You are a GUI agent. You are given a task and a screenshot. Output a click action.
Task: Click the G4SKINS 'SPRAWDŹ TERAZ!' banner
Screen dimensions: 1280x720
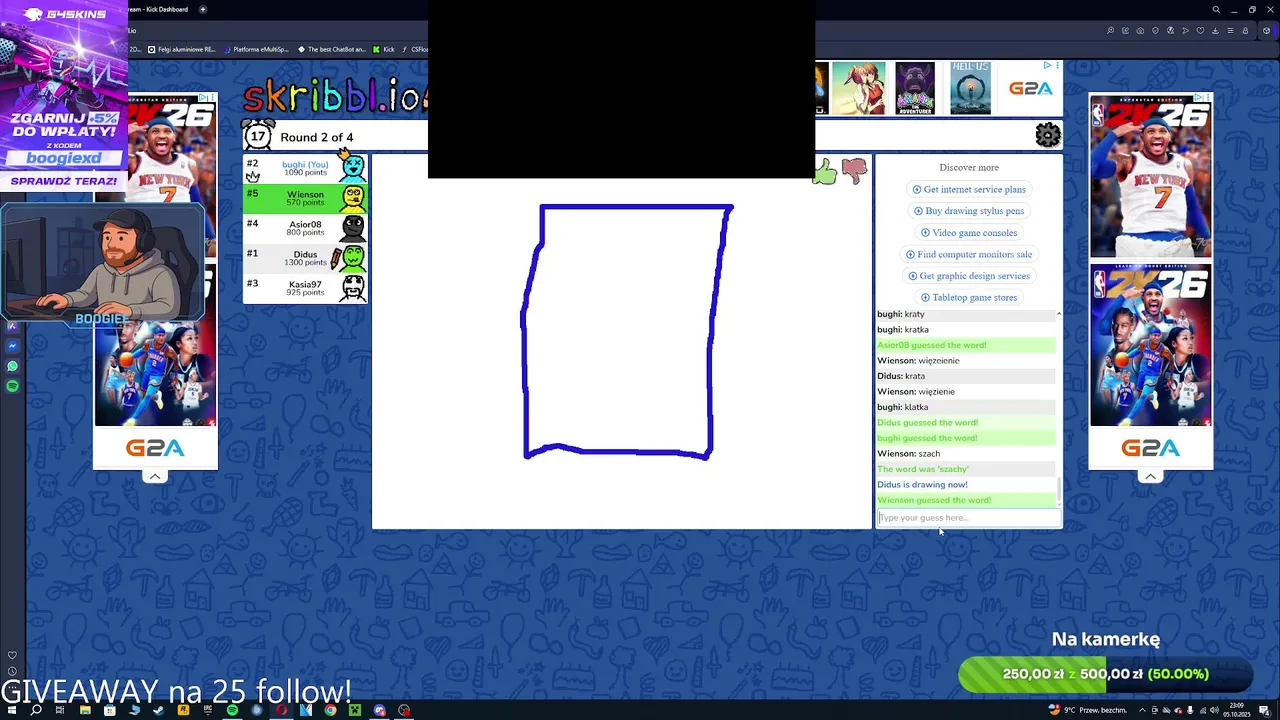(64, 181)
